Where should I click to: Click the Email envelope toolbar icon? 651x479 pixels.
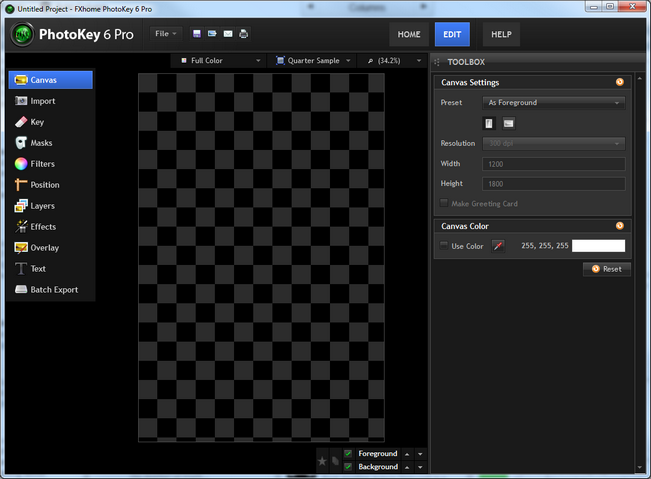228,34
